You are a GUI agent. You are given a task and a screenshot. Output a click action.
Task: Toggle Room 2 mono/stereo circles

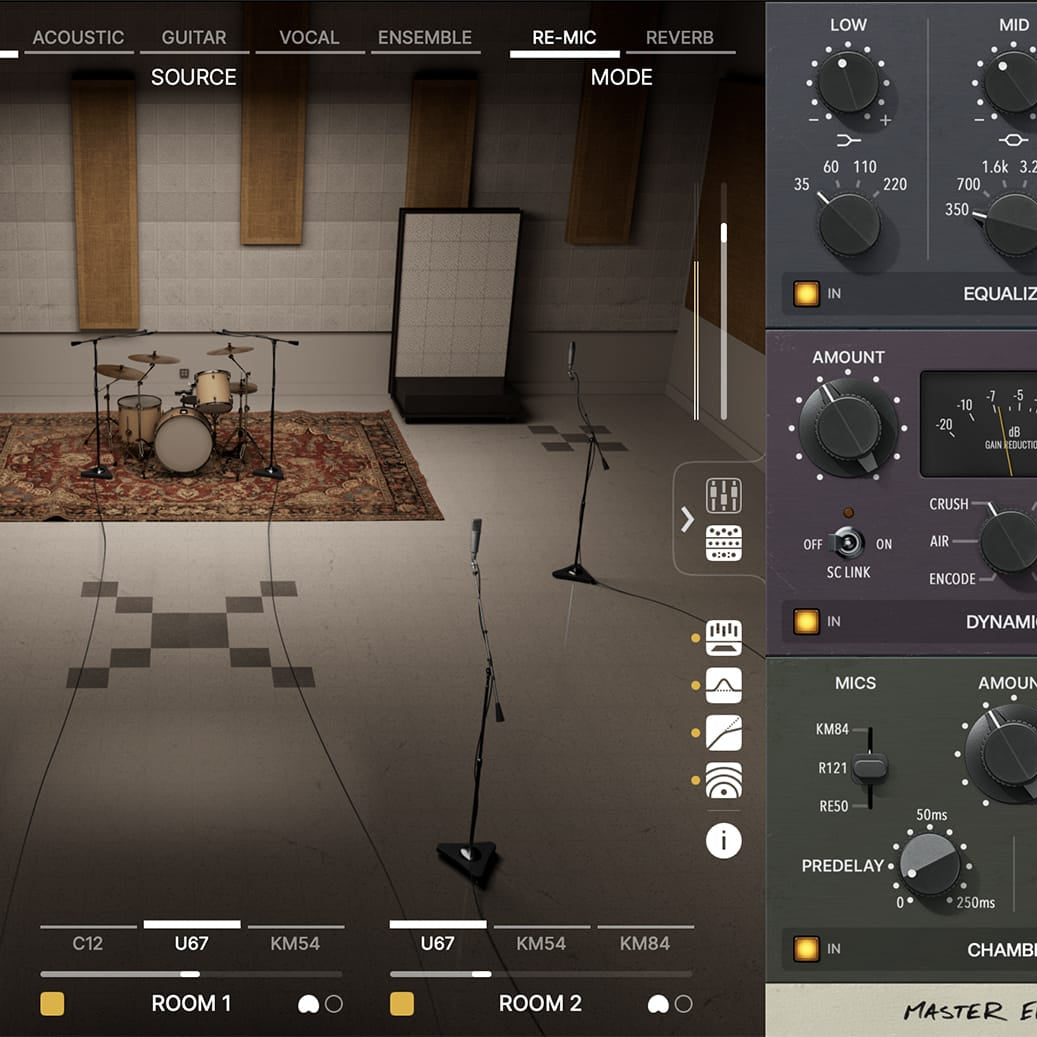(x=669, y=1003)
